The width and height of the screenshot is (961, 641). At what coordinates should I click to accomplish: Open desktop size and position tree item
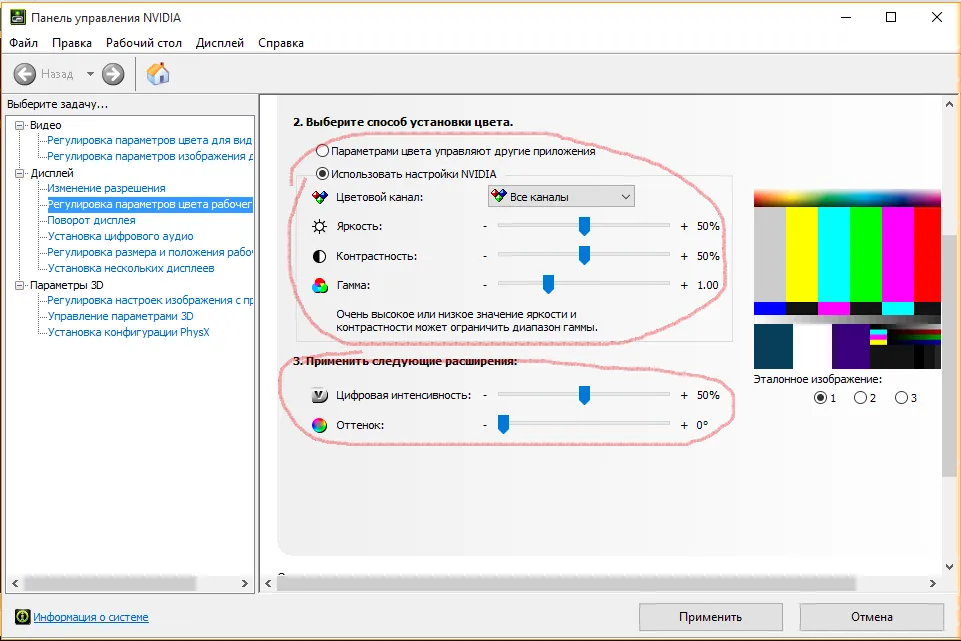(x=150, y=252)
